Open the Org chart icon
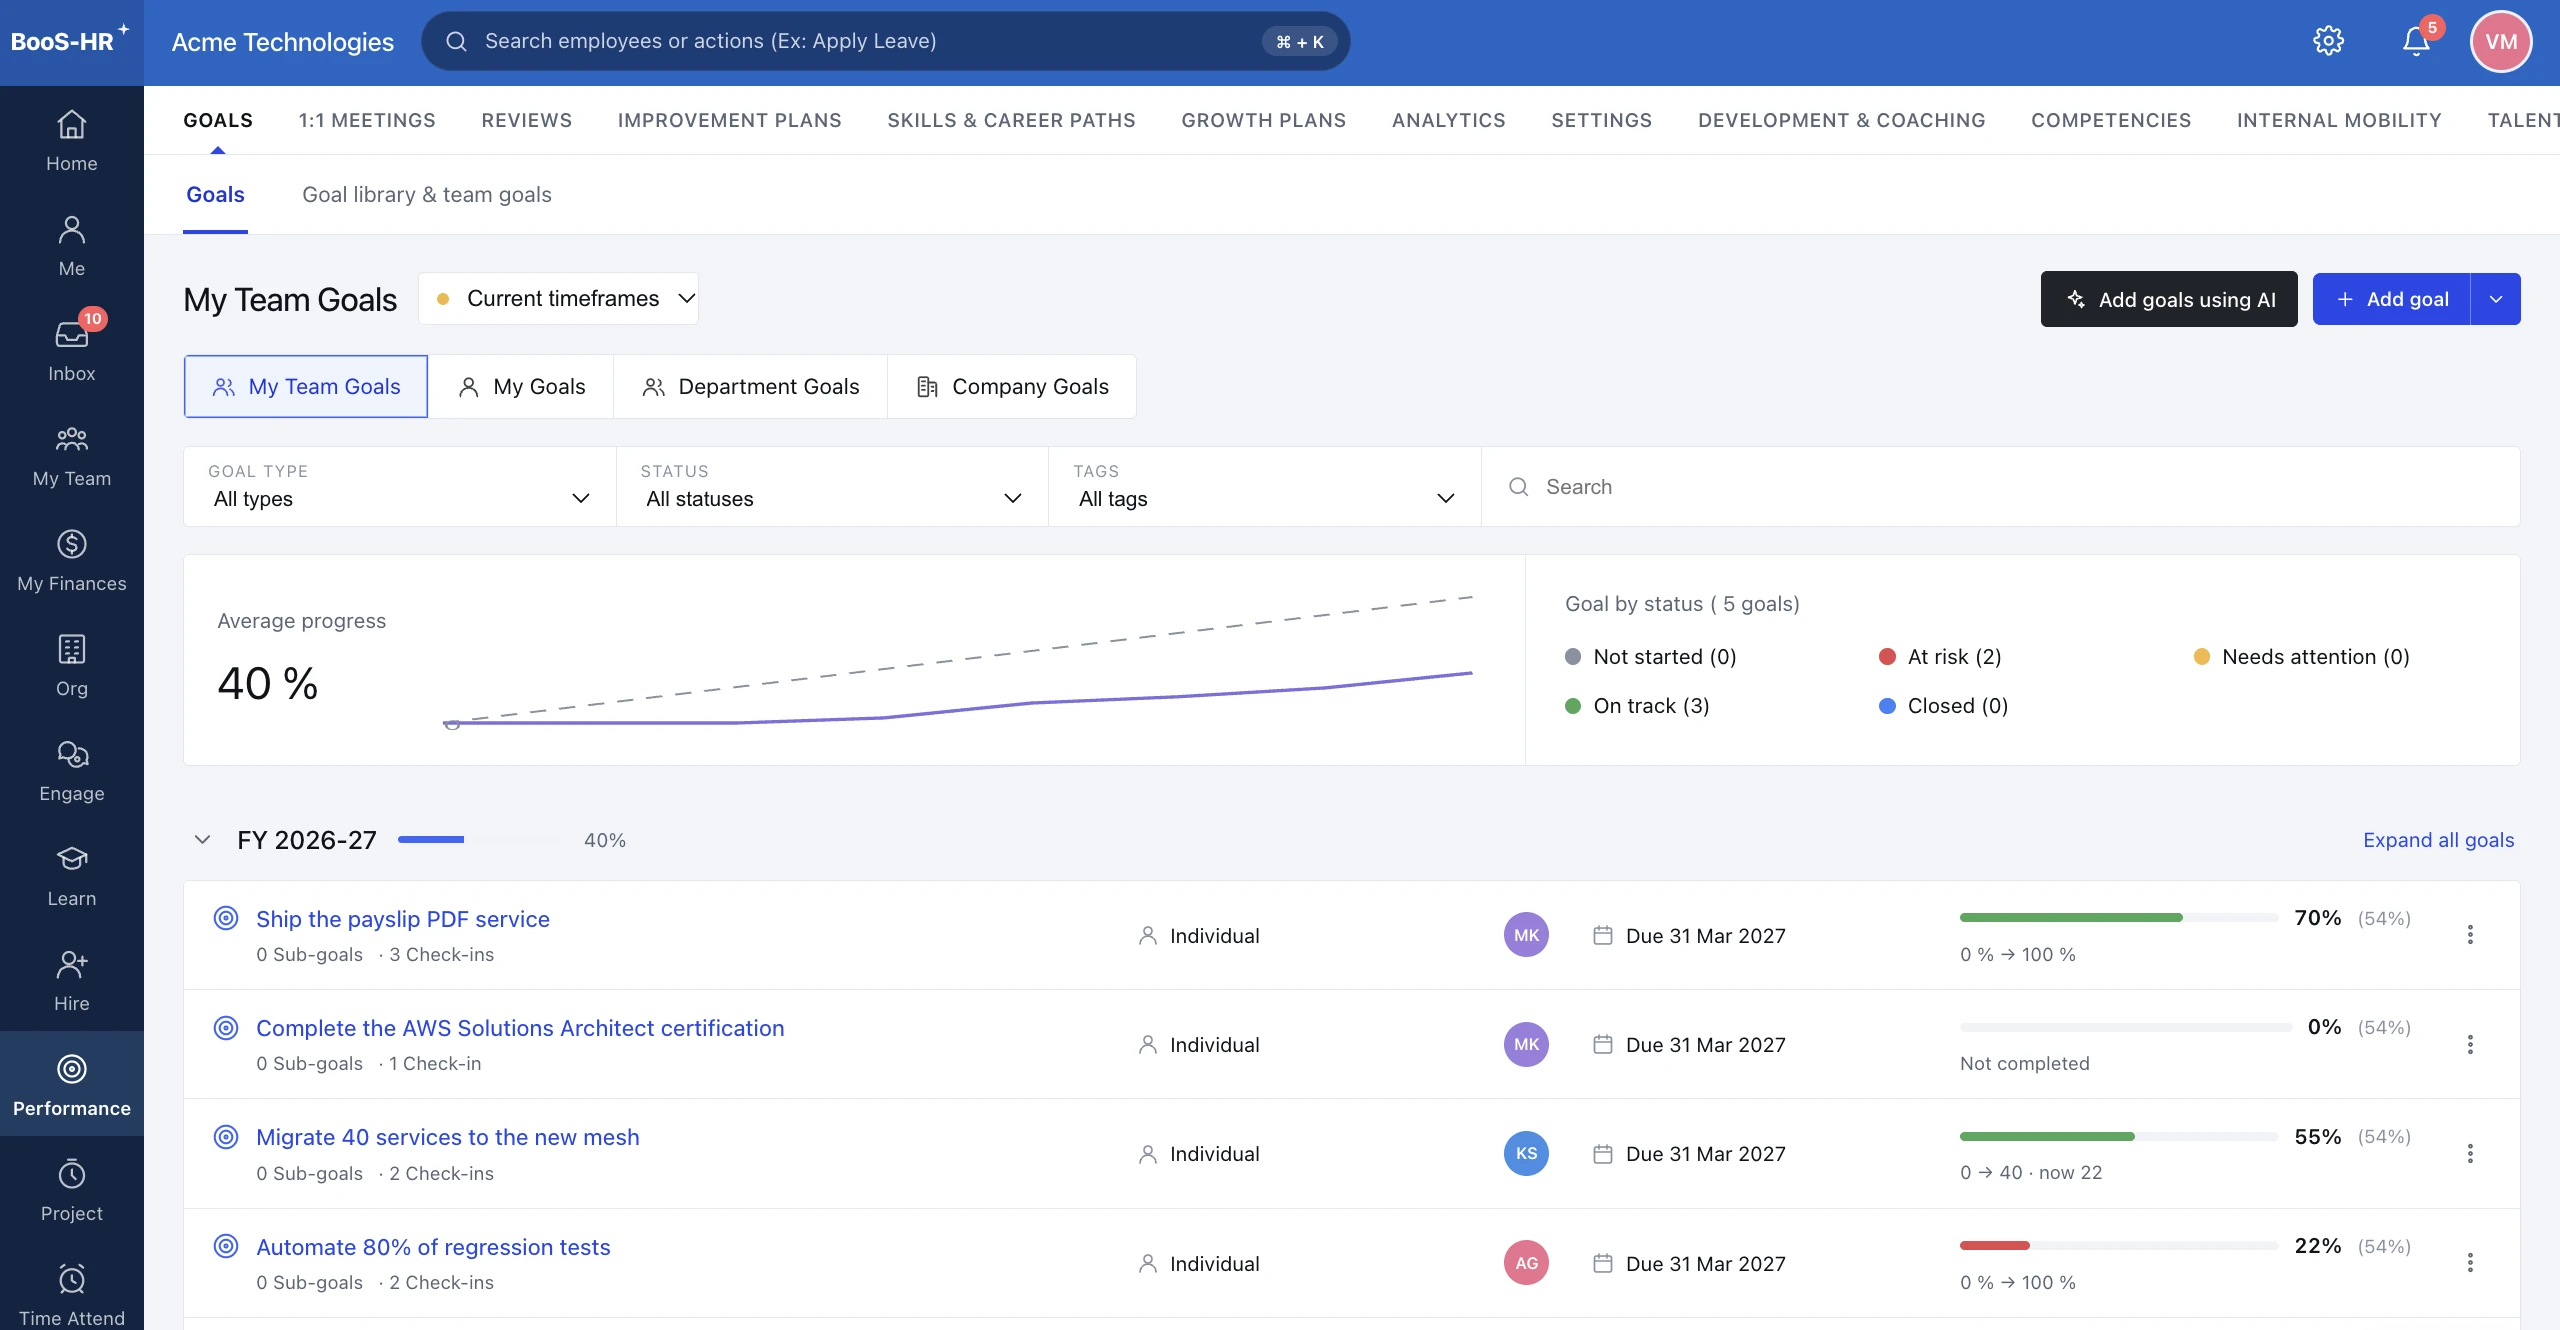Screen dimensions: 2560x1330 click(72, 649)
